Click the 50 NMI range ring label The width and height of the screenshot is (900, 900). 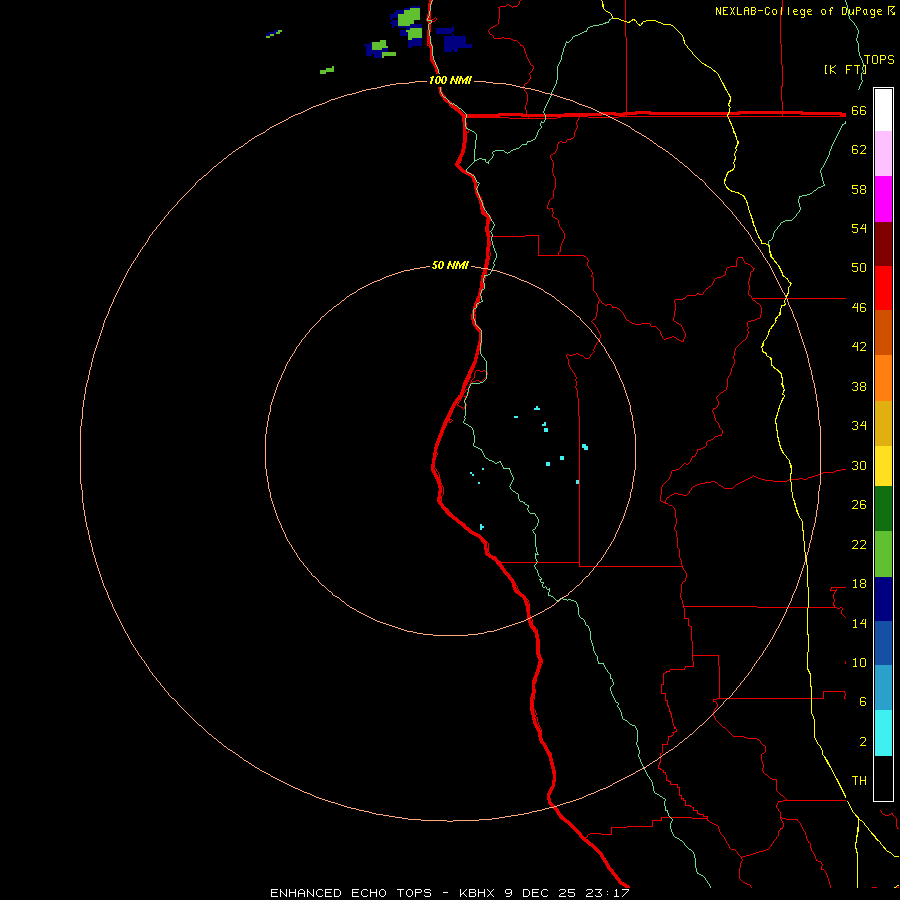(450, 265)
